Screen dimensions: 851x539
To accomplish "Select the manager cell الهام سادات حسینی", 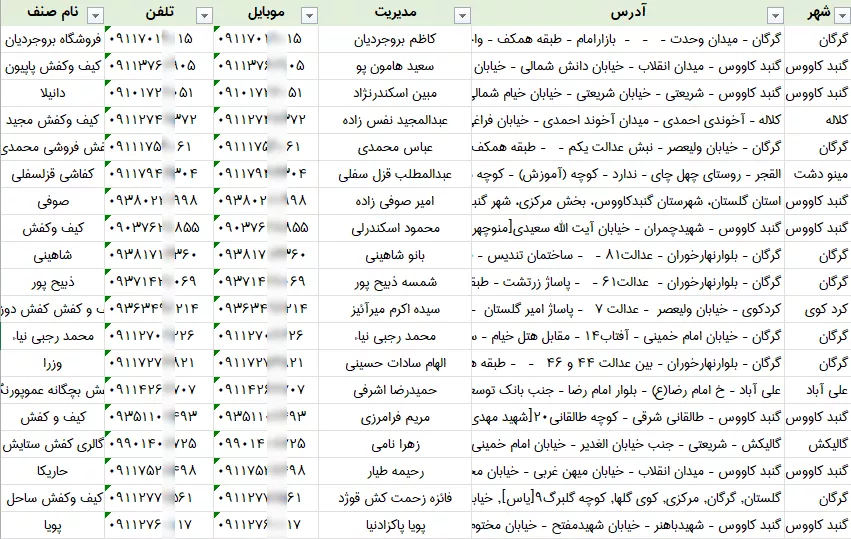I will tap(395, 363).
